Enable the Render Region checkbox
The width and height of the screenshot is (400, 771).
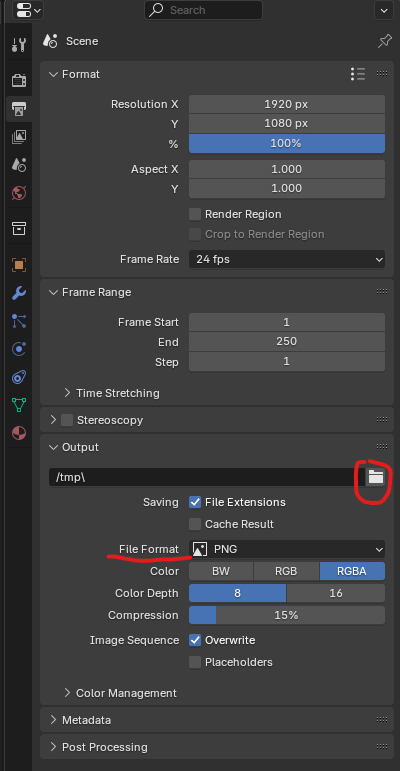pos(195,214)
